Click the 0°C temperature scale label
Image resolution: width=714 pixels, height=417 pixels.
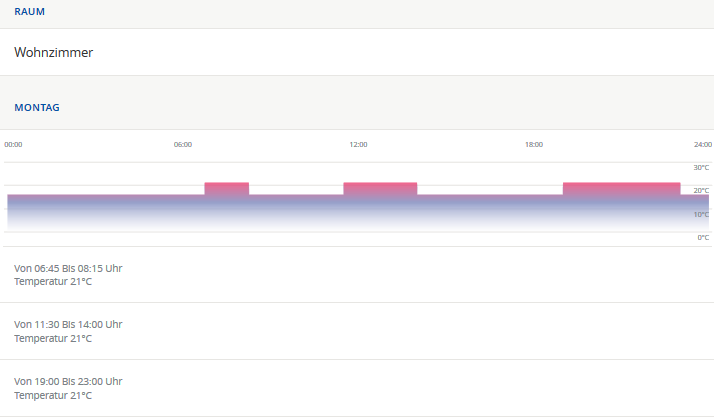click(x=703, y=237)
